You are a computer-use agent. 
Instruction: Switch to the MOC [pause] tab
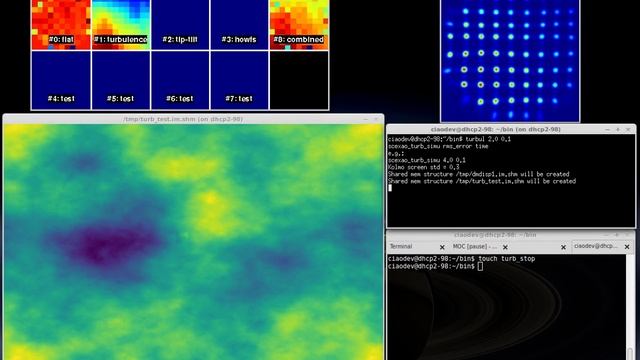[x=480, y=247]
